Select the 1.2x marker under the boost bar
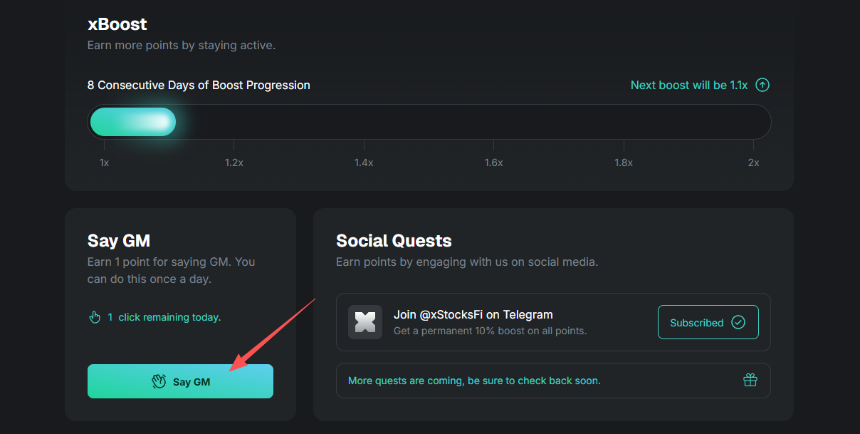 234,162
